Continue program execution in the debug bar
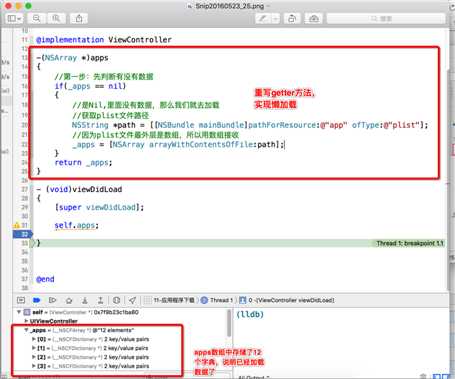455x379 pixels. pyautogui.click(x=52, y=300)
